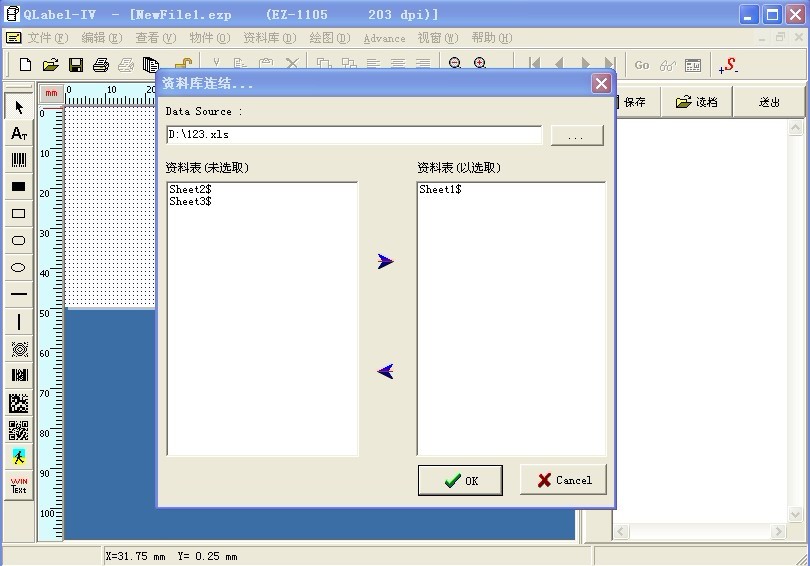
Task: Click the Zoom In magnifier icon
Action: click(480, 64)
